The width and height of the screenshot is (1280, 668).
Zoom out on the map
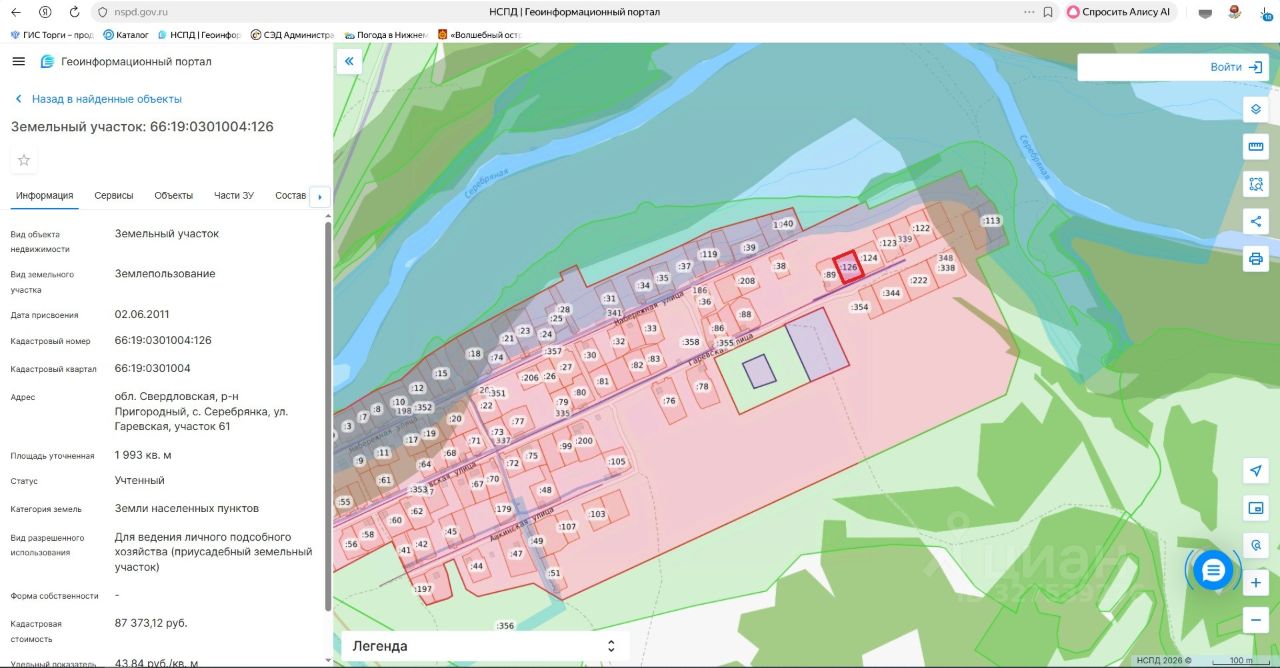(1256, 620)
